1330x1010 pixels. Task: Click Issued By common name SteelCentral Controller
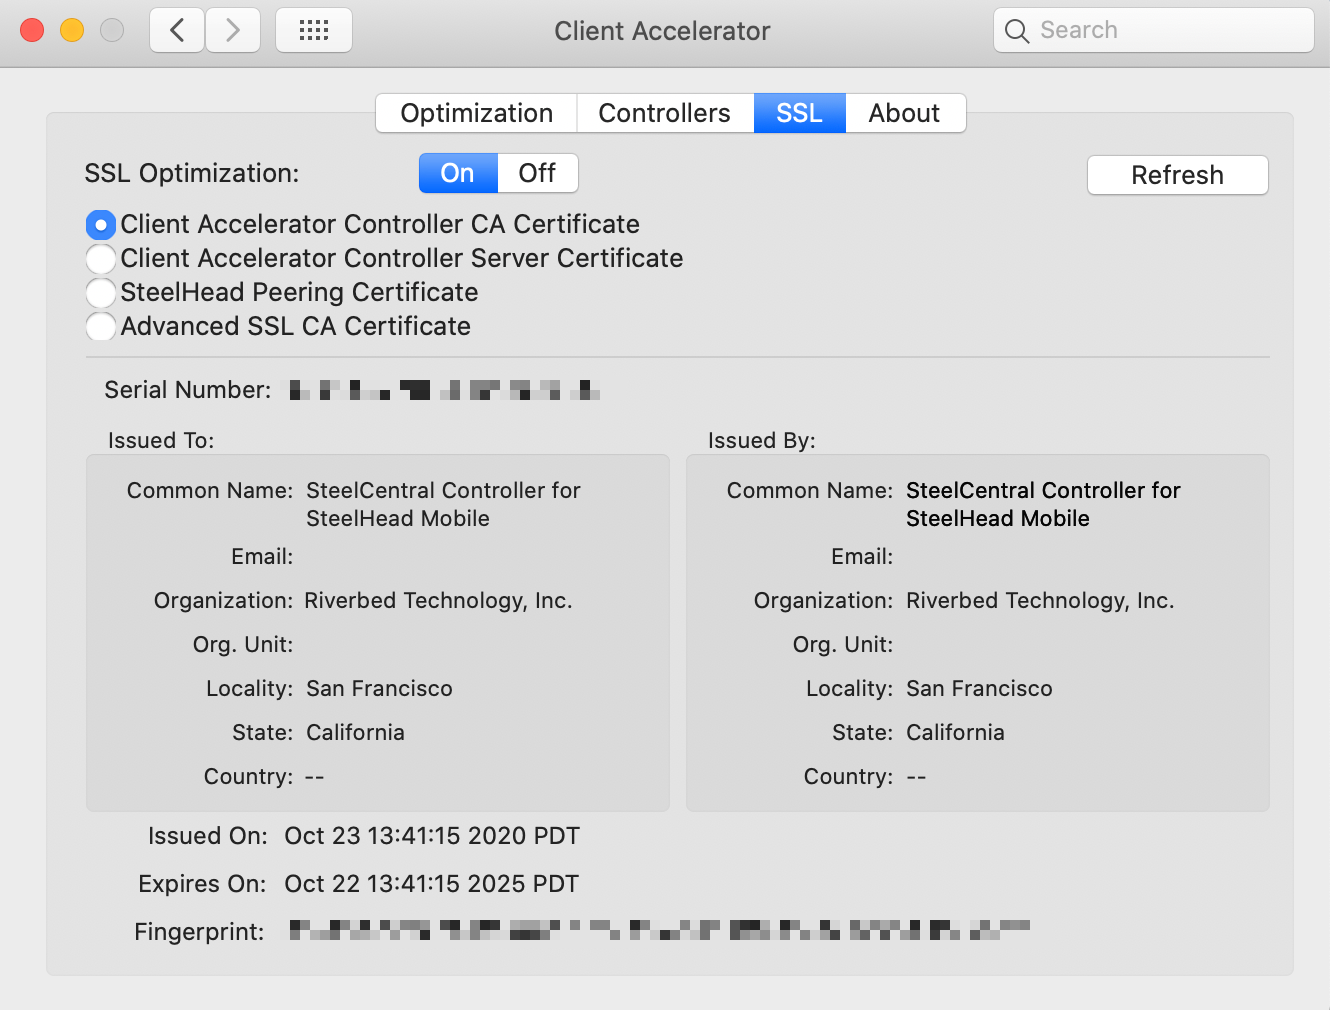[1043, 504]
